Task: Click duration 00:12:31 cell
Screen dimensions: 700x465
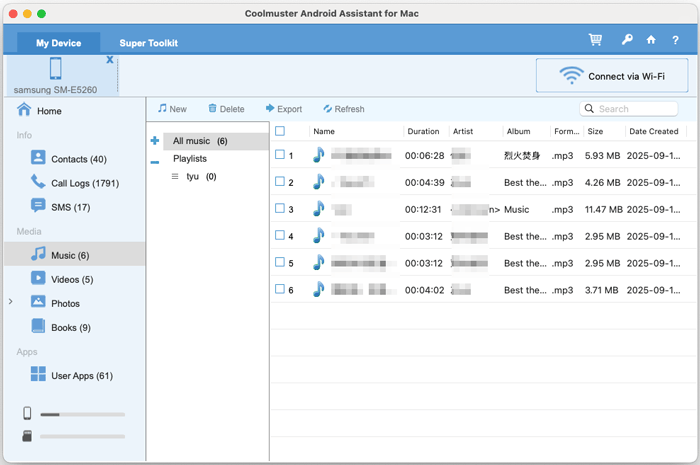Action: pyautogui.click(x=423, y=210)
